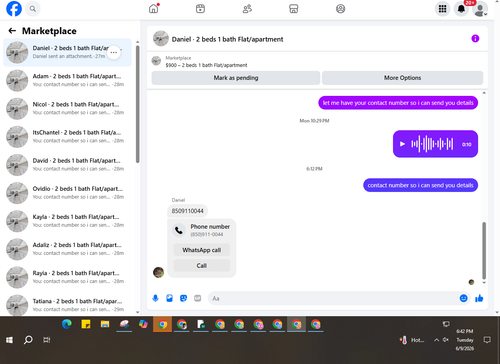Open the emoji picker
Screen dimensions: 500x364
click(x=463, y=298)
